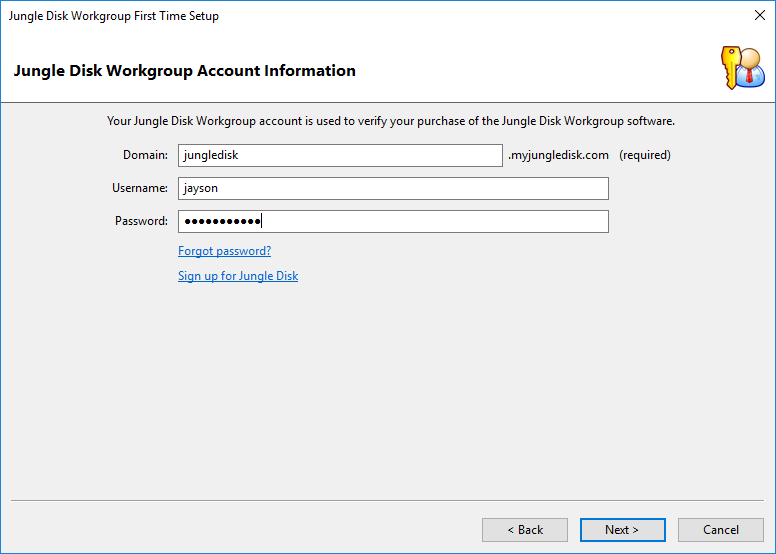This screenshot has height=554, width=776.
Task: Close the setup wizard window
Action: tap(760, 15)
